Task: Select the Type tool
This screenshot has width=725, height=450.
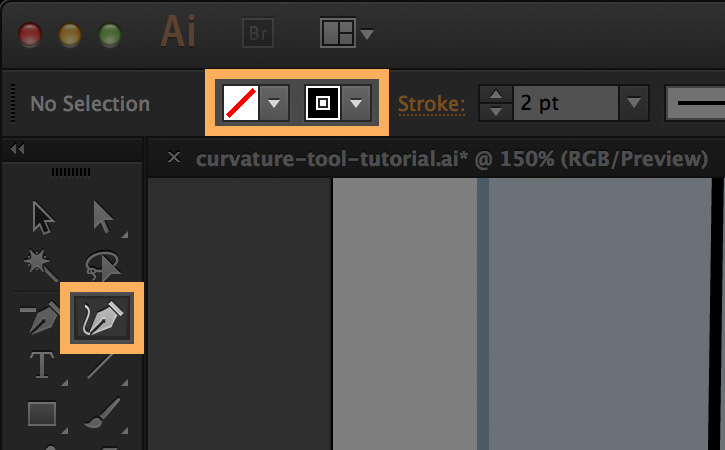Action: (x=42, y=366)
